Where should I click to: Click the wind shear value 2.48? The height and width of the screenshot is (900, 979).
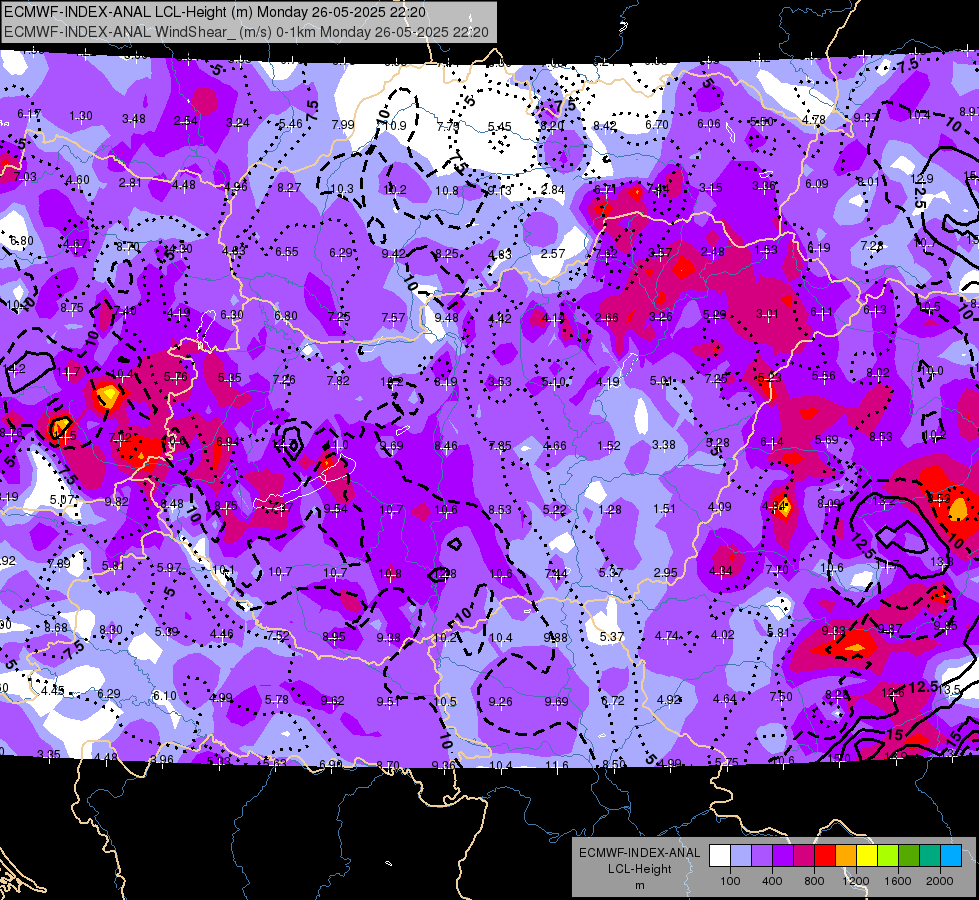[712, 251]
